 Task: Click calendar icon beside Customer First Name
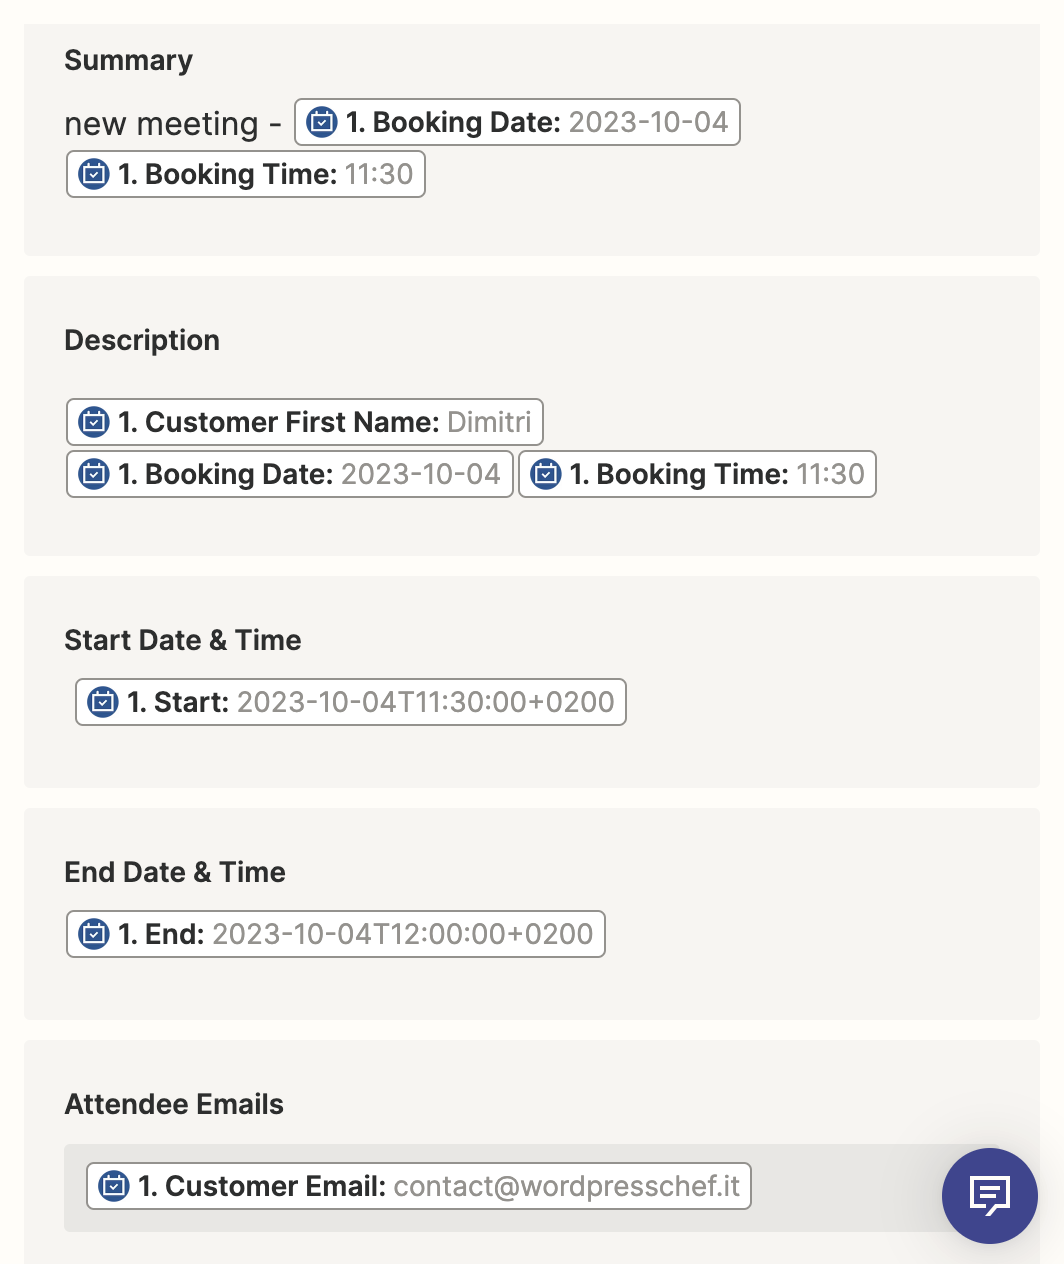coord(94,422)
